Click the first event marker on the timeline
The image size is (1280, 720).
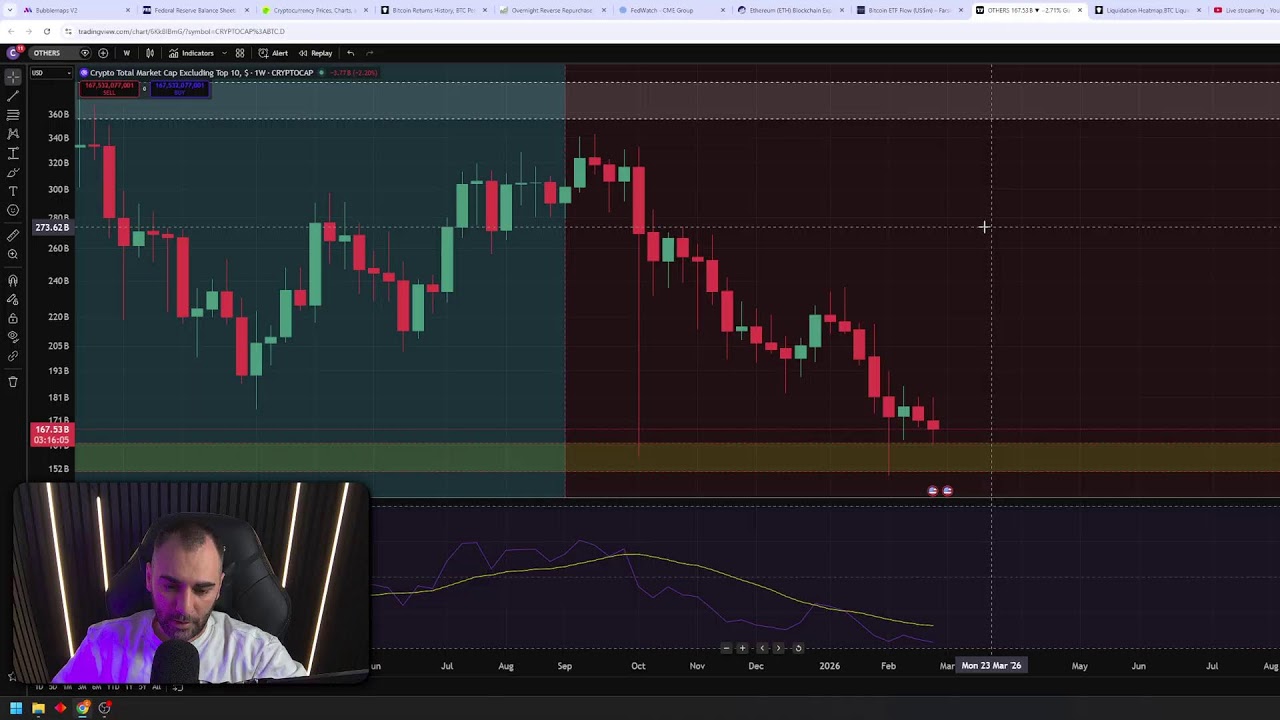(x=933, y=491)
